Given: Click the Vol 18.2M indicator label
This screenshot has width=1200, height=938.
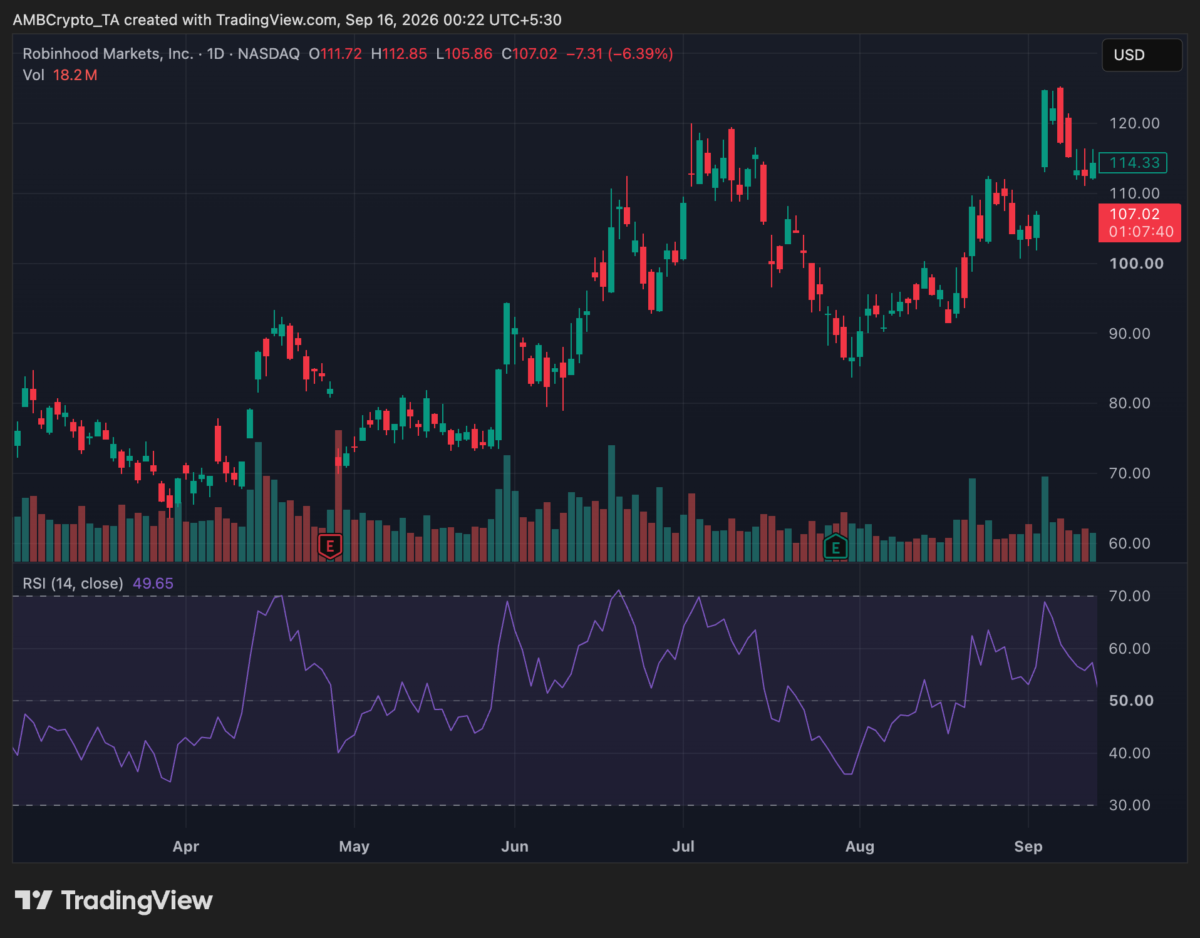Looking at the screenshot, I should pyautogui.click(x=59, y=74).
